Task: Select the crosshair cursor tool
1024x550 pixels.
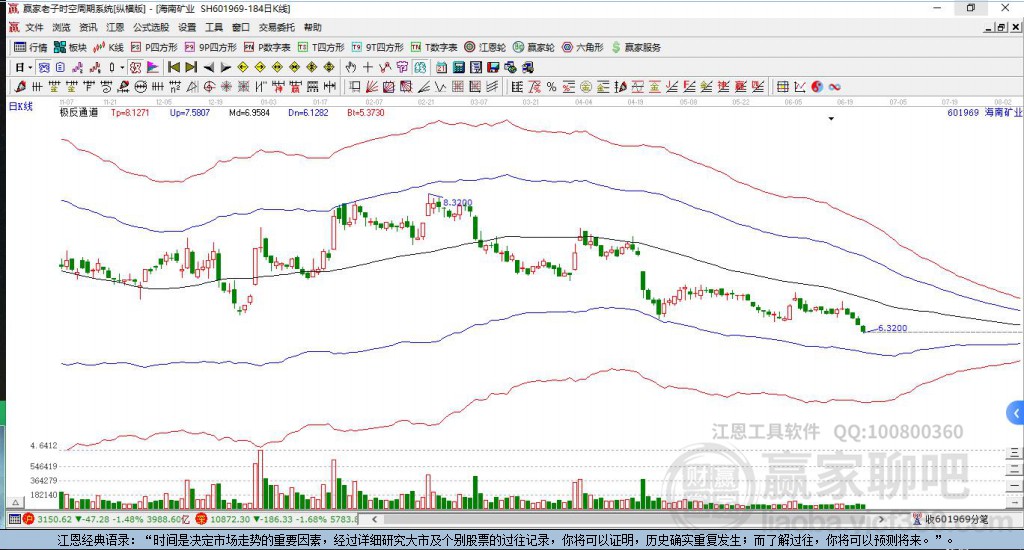Action: 368,67
